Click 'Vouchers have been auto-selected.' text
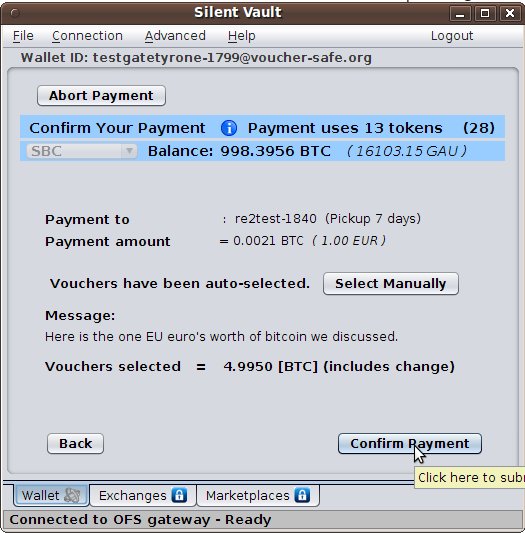The width and height of the screenshot is (525, 533). pyautogui.click(x=180, y=283)
